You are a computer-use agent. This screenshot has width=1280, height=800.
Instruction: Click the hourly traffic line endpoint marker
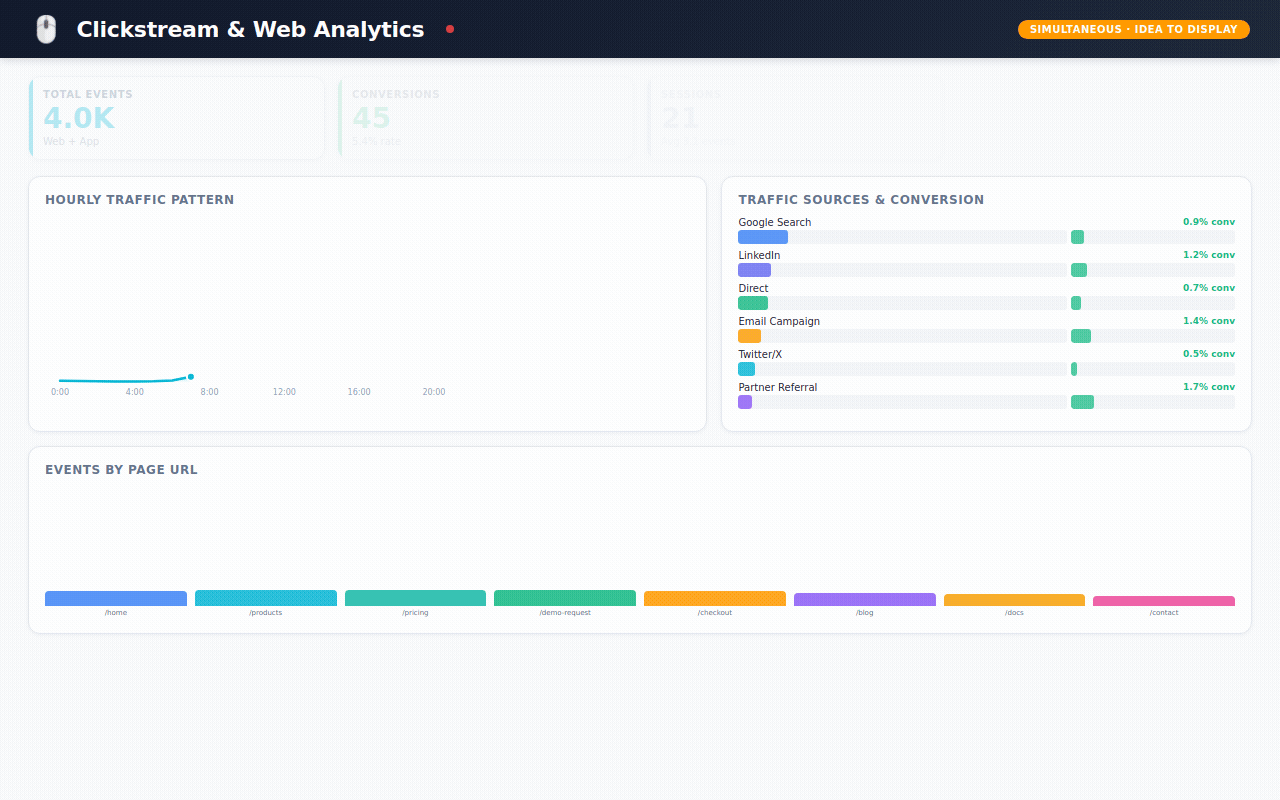click(190, 377)
